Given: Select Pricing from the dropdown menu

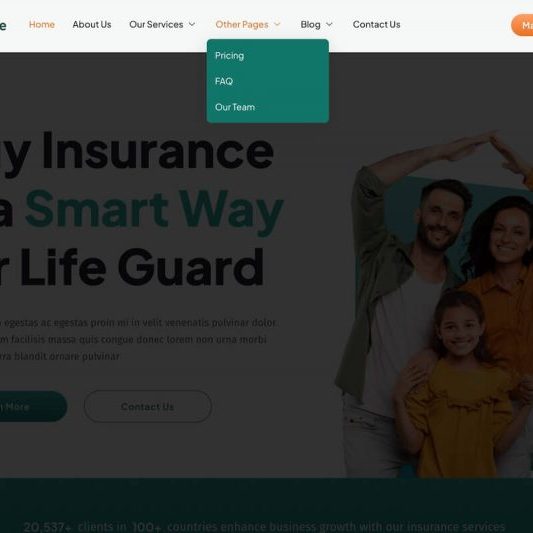Looking at the screenshot, I should click(x=229, y=56).
